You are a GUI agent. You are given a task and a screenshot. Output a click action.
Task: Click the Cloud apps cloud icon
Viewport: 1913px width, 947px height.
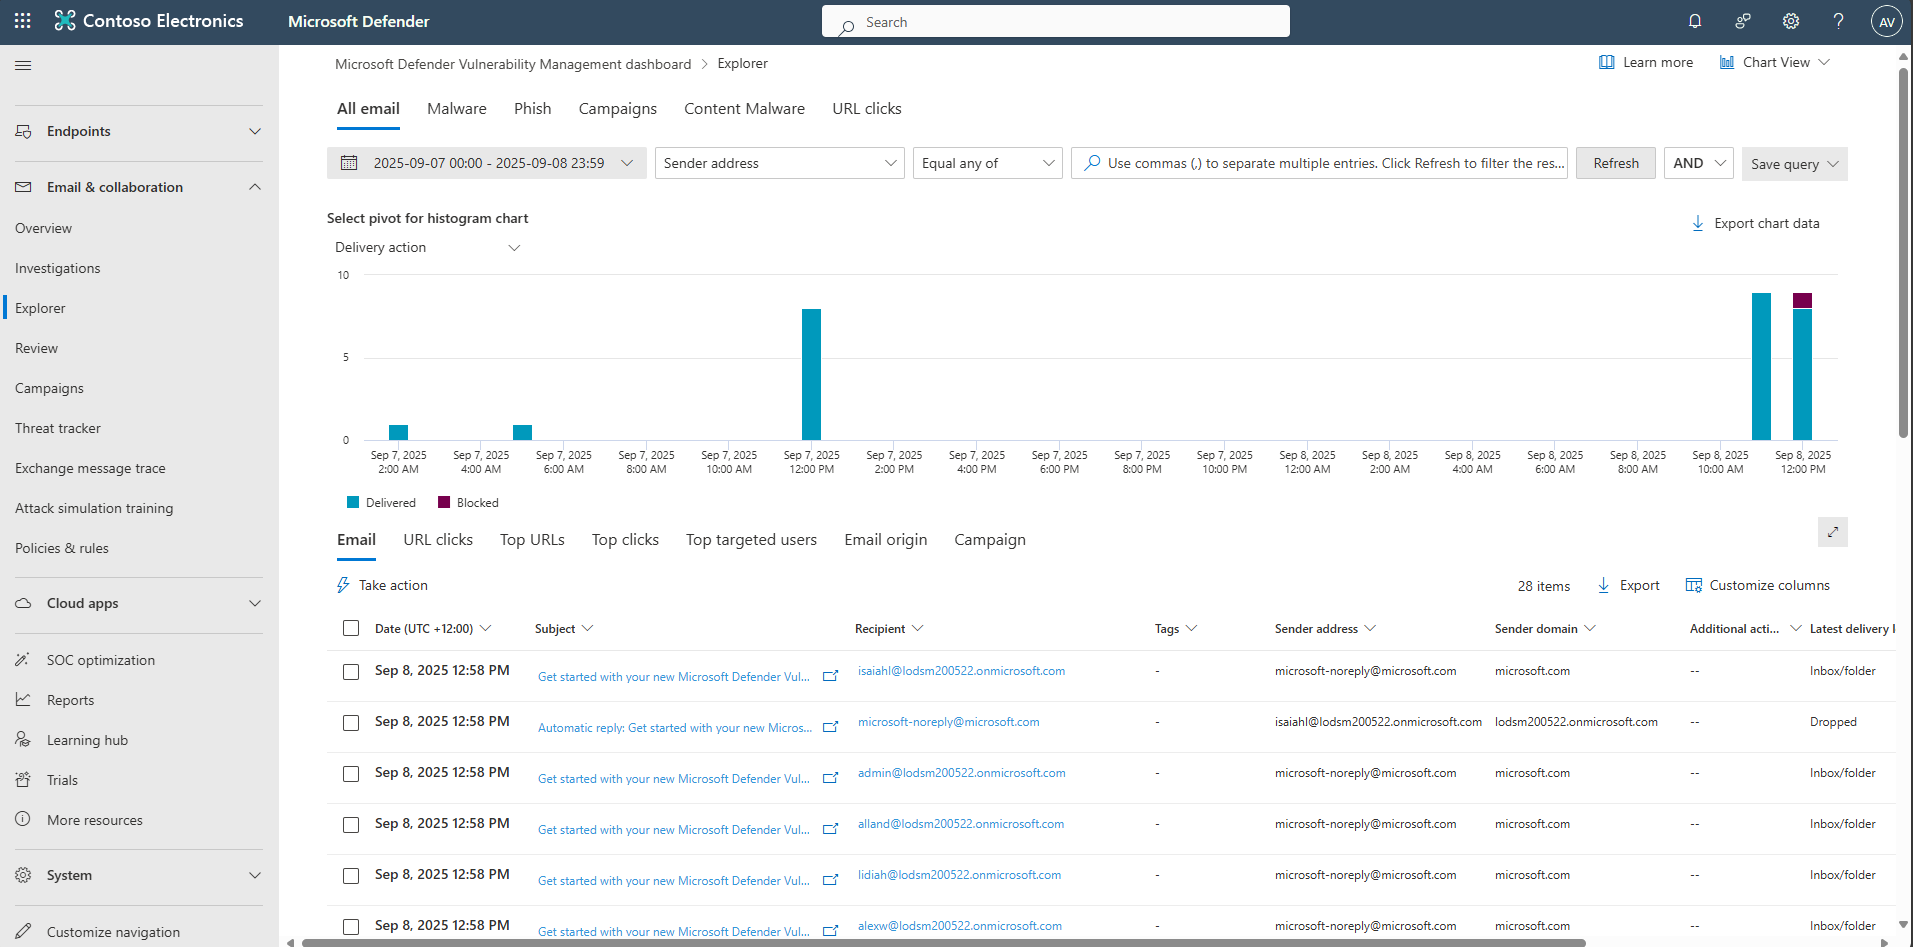[x=23, y=603]
